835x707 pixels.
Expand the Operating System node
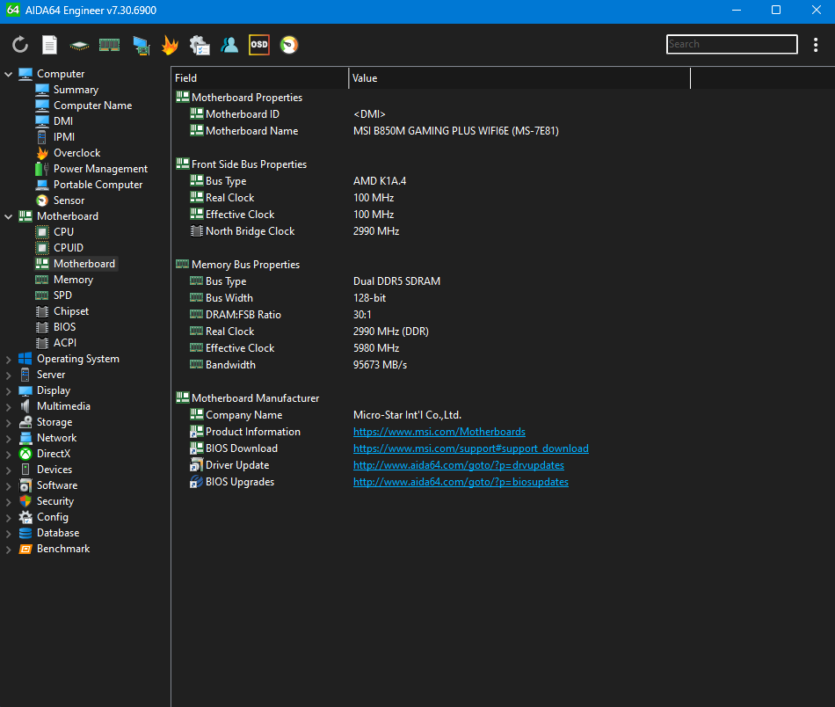coord(9,359)
